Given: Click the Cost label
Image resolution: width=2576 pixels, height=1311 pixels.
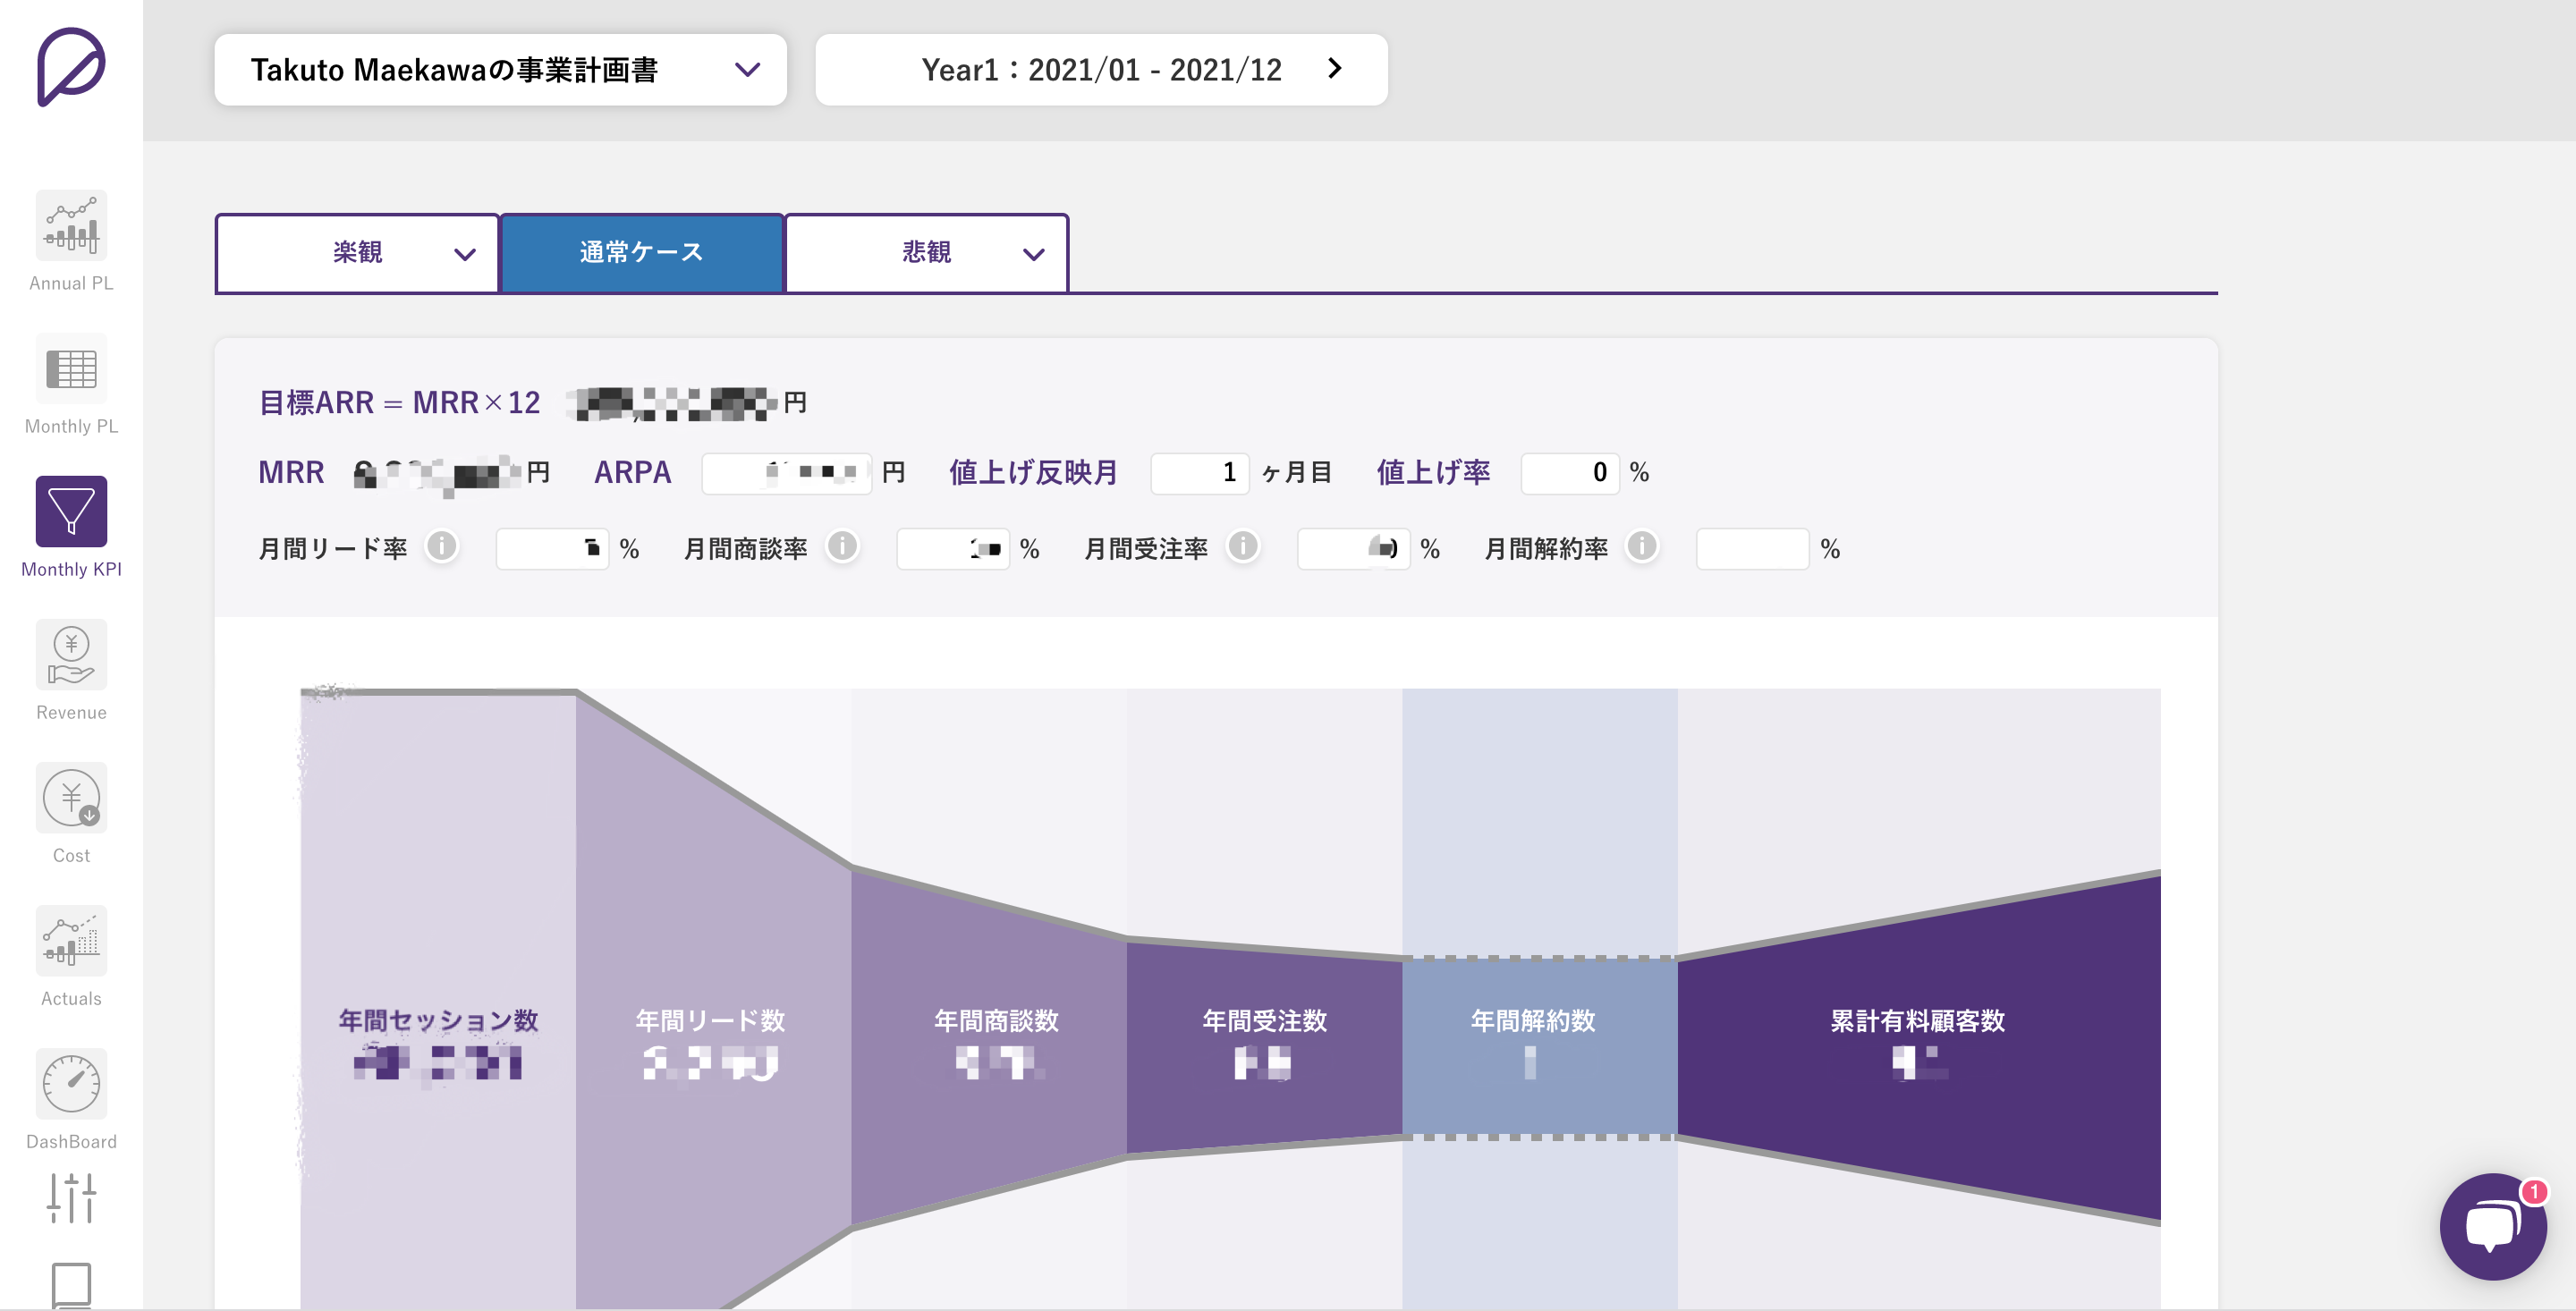Looking at the screenshot, I should [71, 856].
